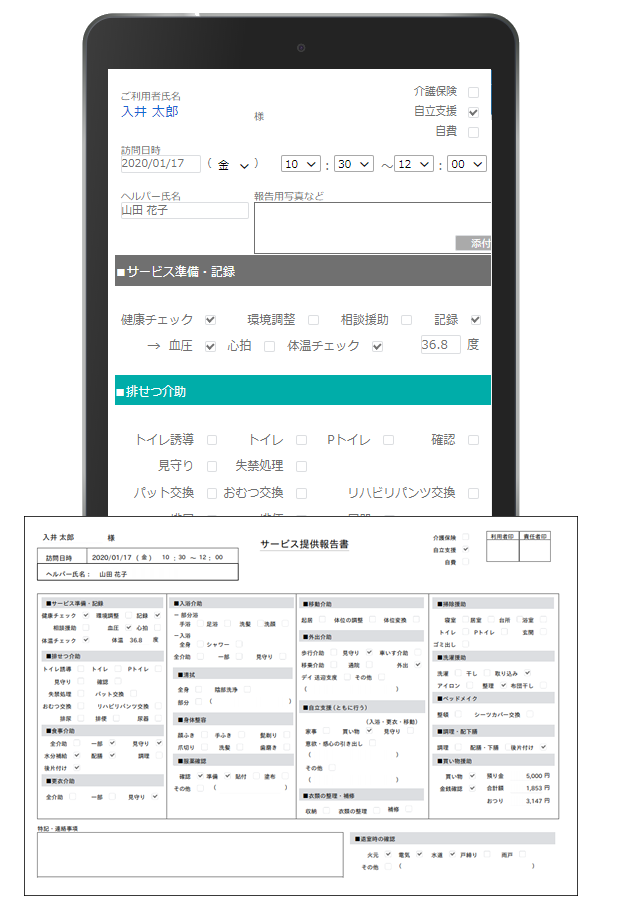Check the トイレ誘導 checkbox
This screenshot has width=630, height=900.
click(211, 440)
